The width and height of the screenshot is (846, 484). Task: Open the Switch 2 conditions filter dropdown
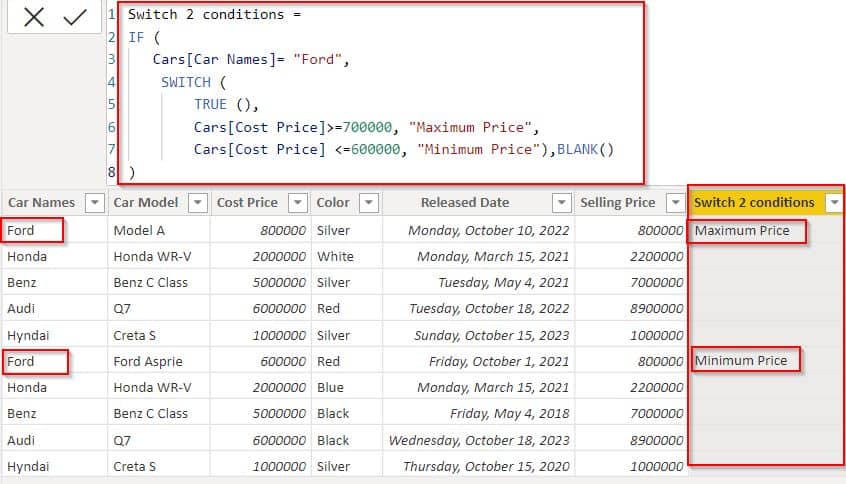[834, 203]
